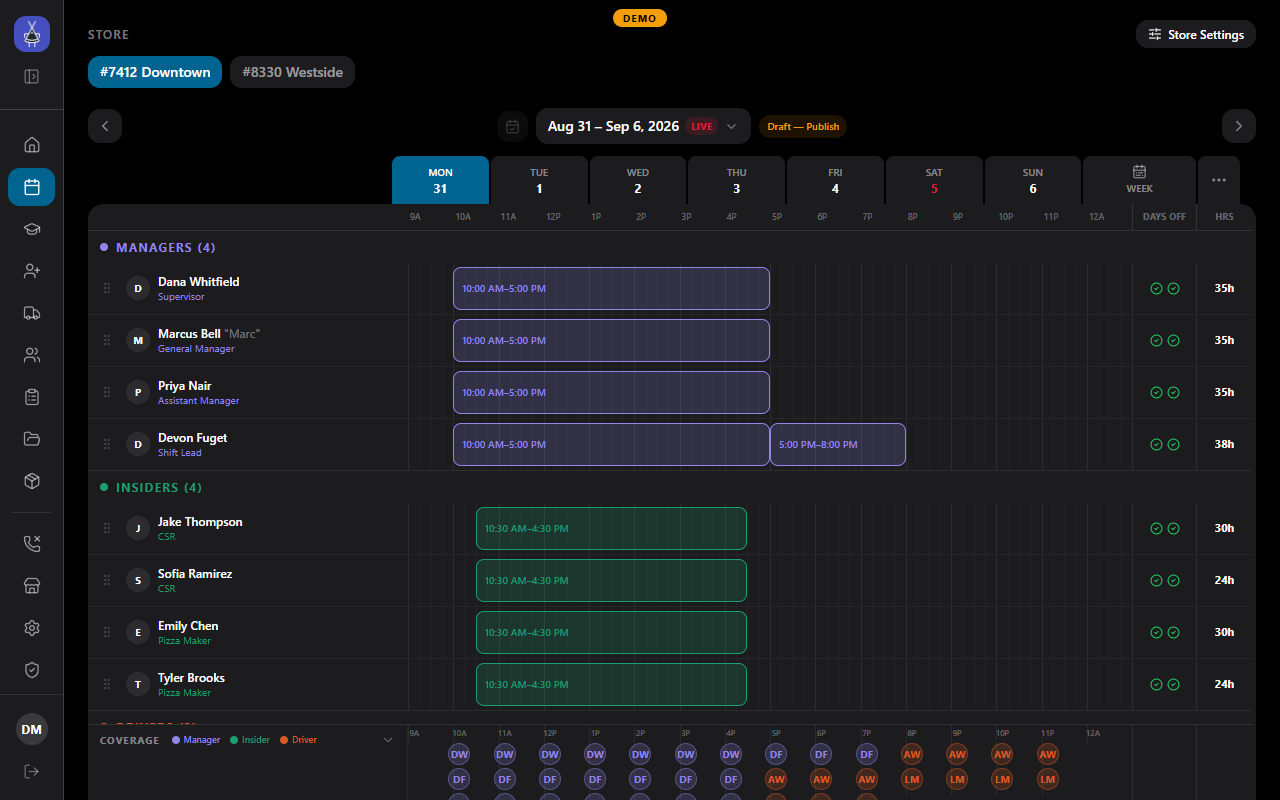Toggle second day-off check for Devon Fuget
Screen dimensions: 1280x800
tap(1174, 444)
